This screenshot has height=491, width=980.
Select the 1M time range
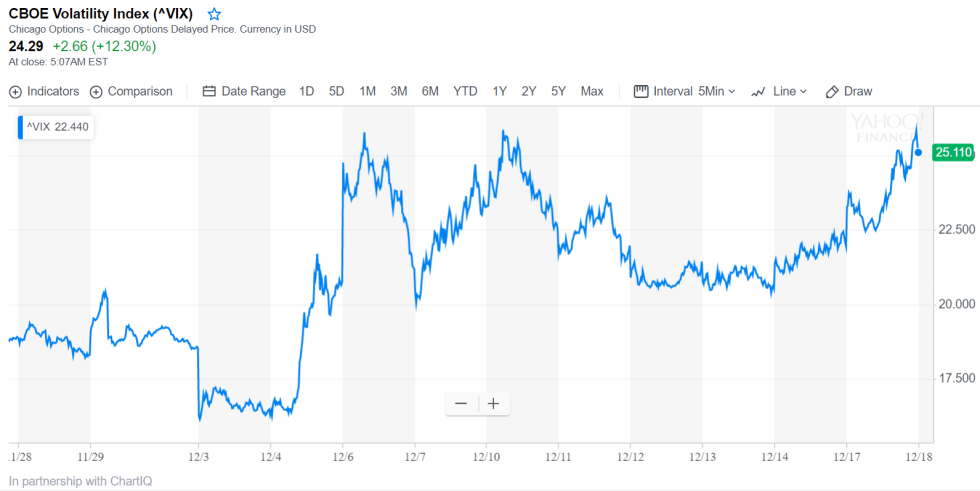point(368,91)
